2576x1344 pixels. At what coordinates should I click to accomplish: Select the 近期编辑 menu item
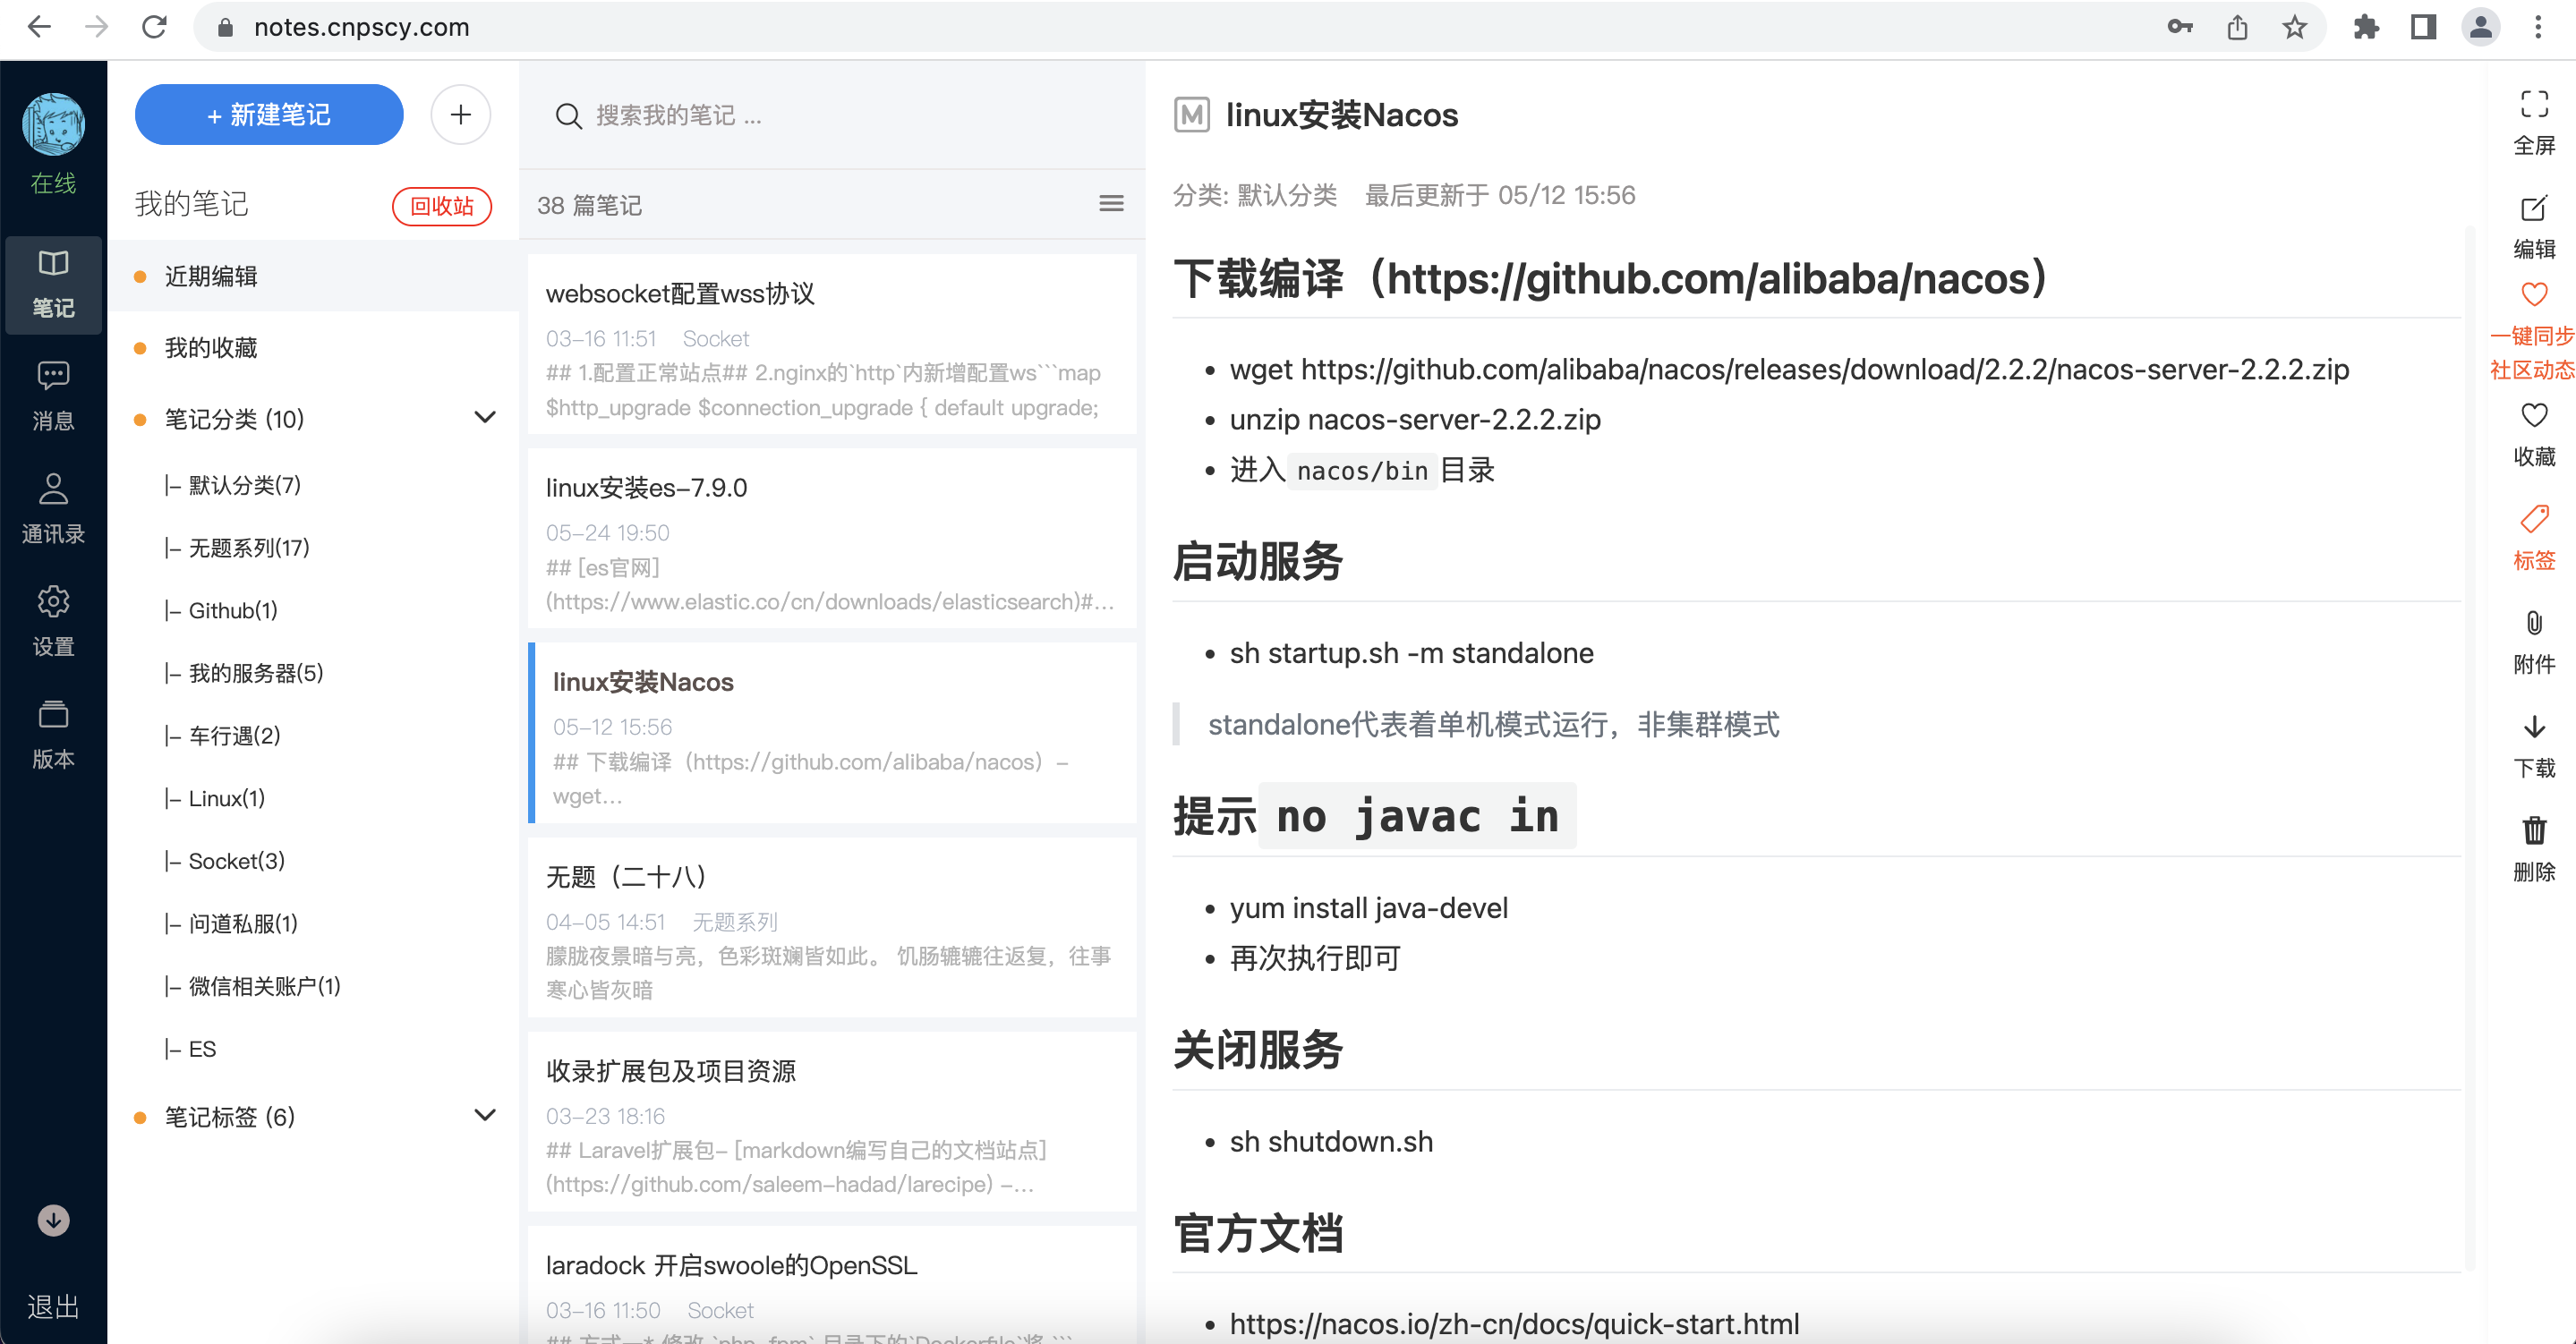pyautogui.click(x=211, y=277)
